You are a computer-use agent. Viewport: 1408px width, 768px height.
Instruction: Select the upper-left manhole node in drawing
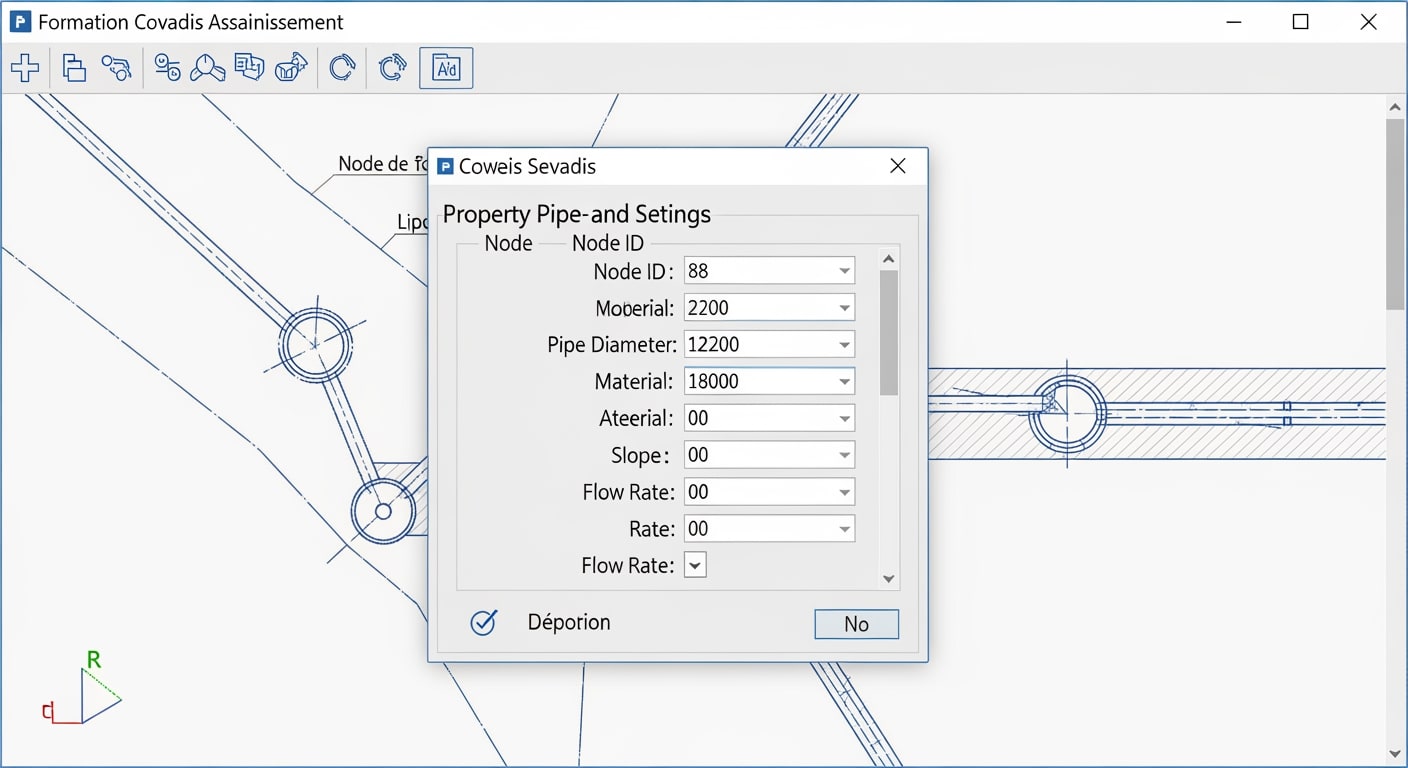[316, 345]
